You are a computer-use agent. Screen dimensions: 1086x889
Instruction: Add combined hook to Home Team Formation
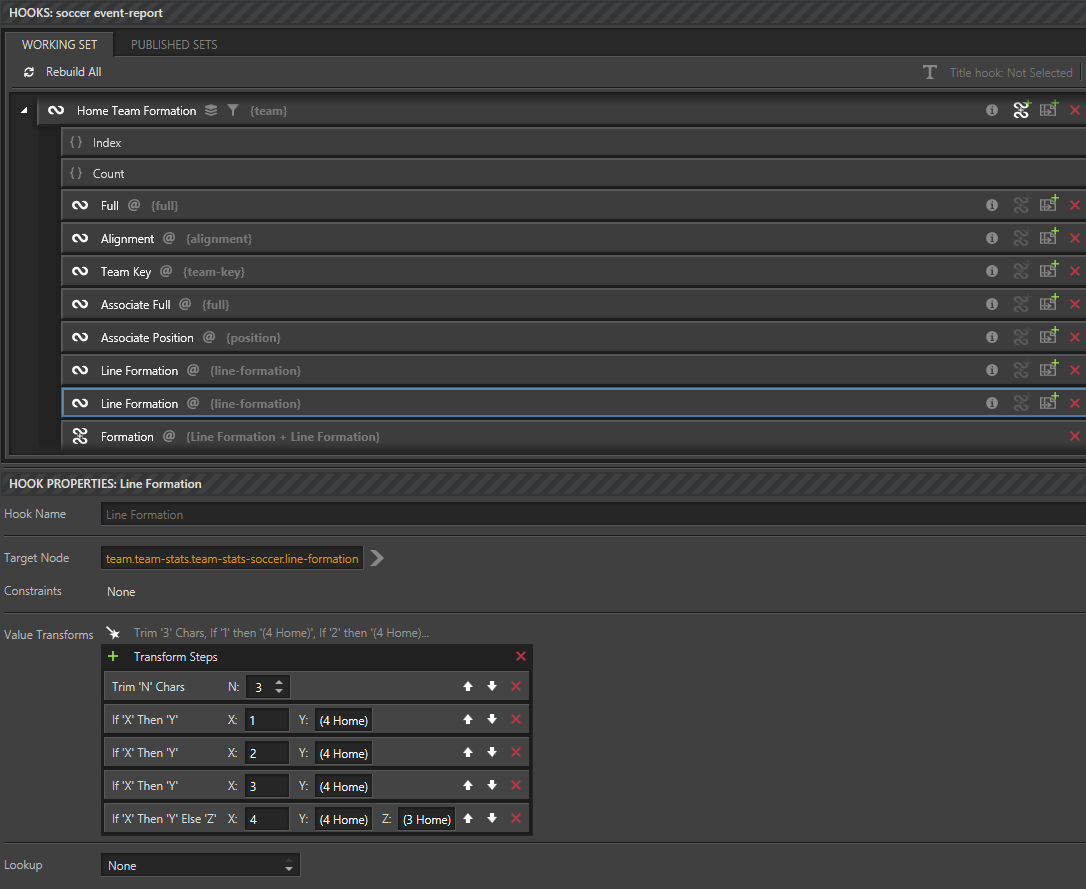pyautogui.click(x=1021, y=109)
